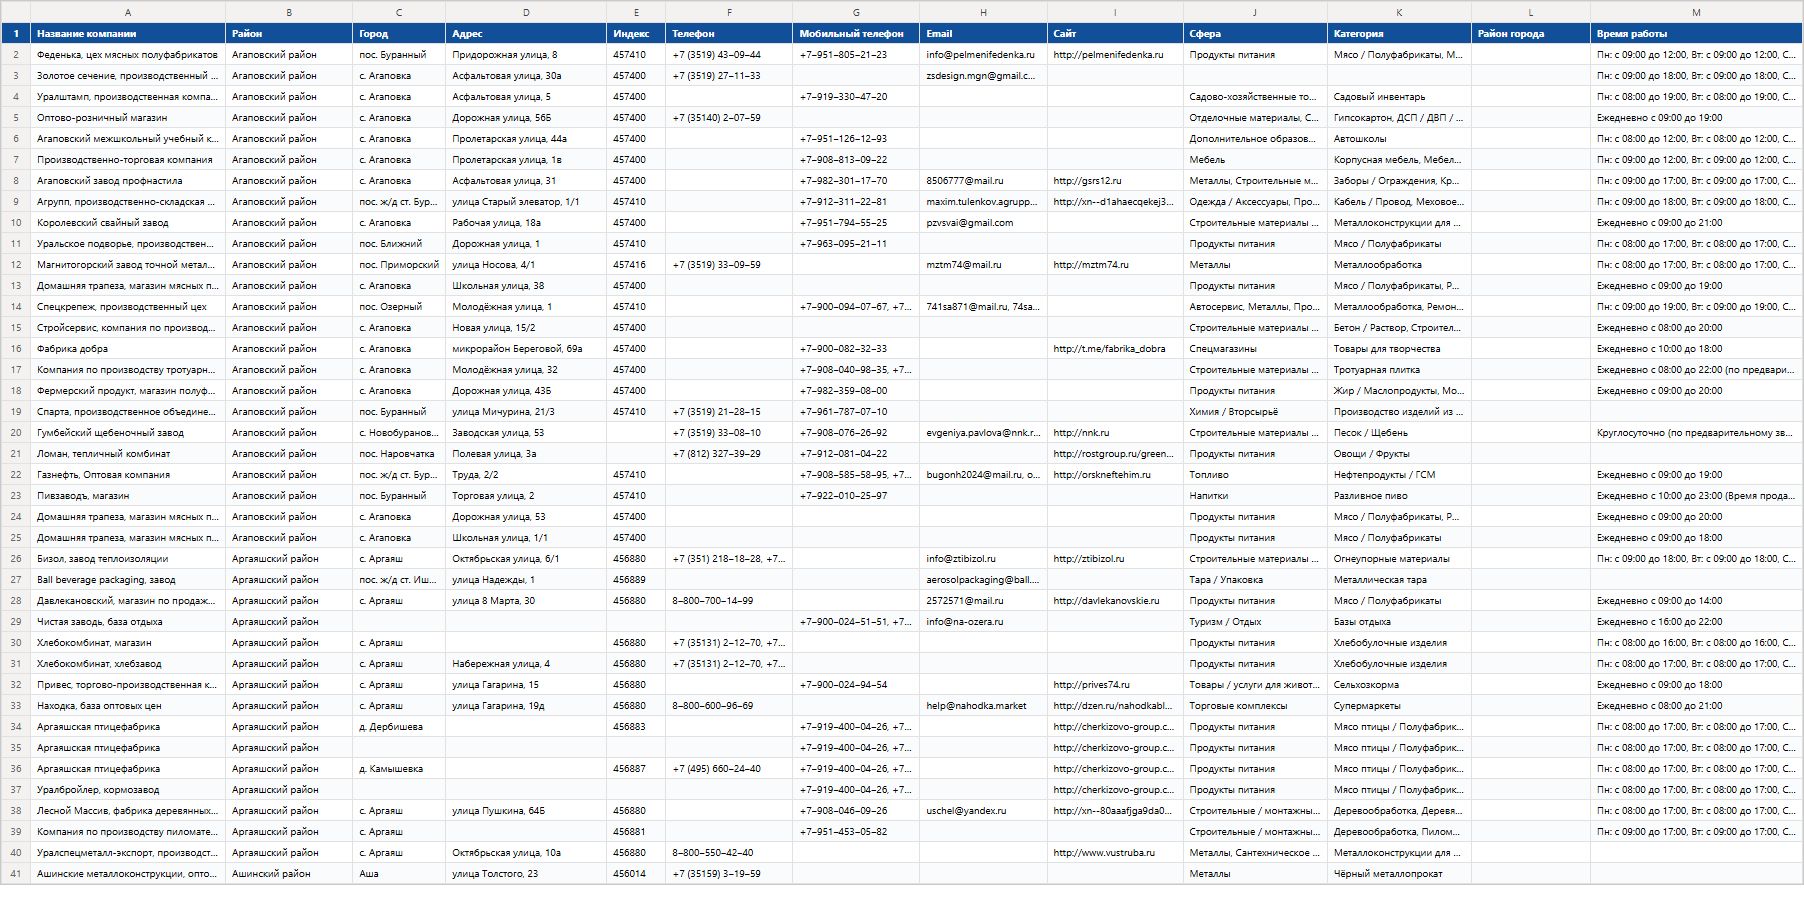Select the "Тротуарная плитка" category cell
This screenshot has width=1804, height=902.
(1399, 370)
